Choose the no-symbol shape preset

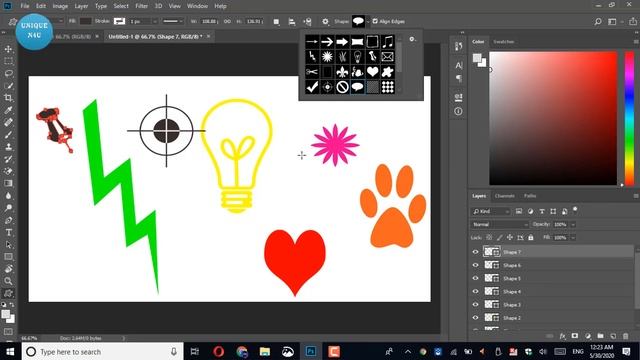[x=342, y=87]
